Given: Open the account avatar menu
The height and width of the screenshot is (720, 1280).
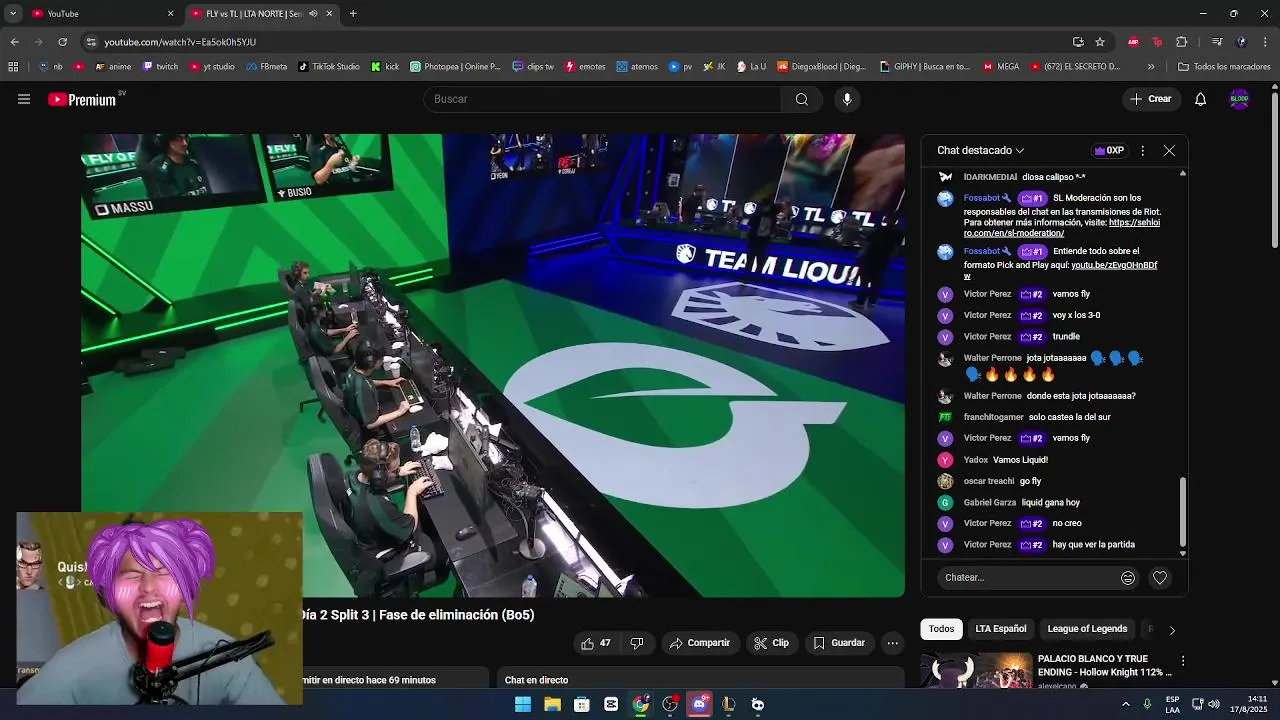Looking at the screenshot, I should click(x=1239, y=99).
